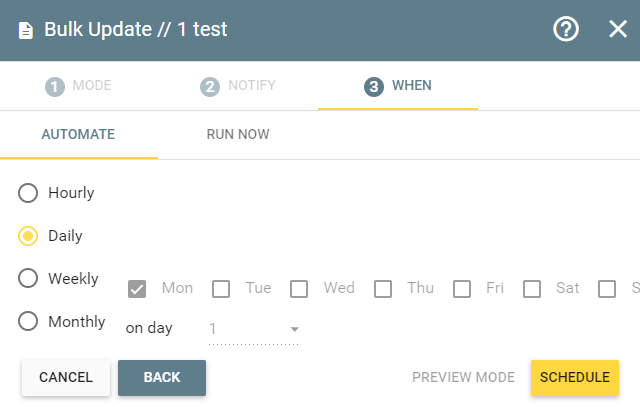
Task: Check the Fri checkbox
Action: 462,289
